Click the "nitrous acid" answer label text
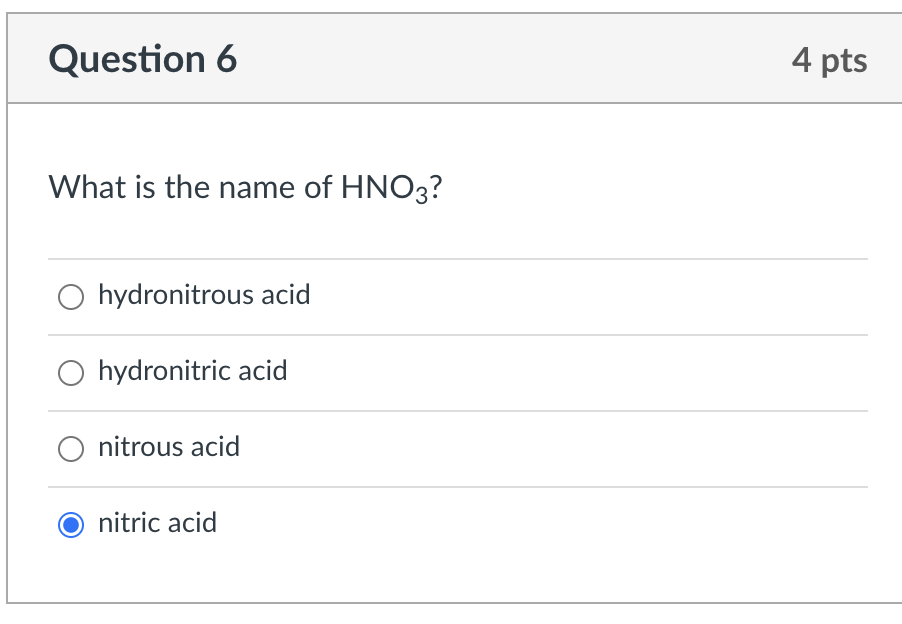This screenshot has width=902, height=624. pos(169,447)
